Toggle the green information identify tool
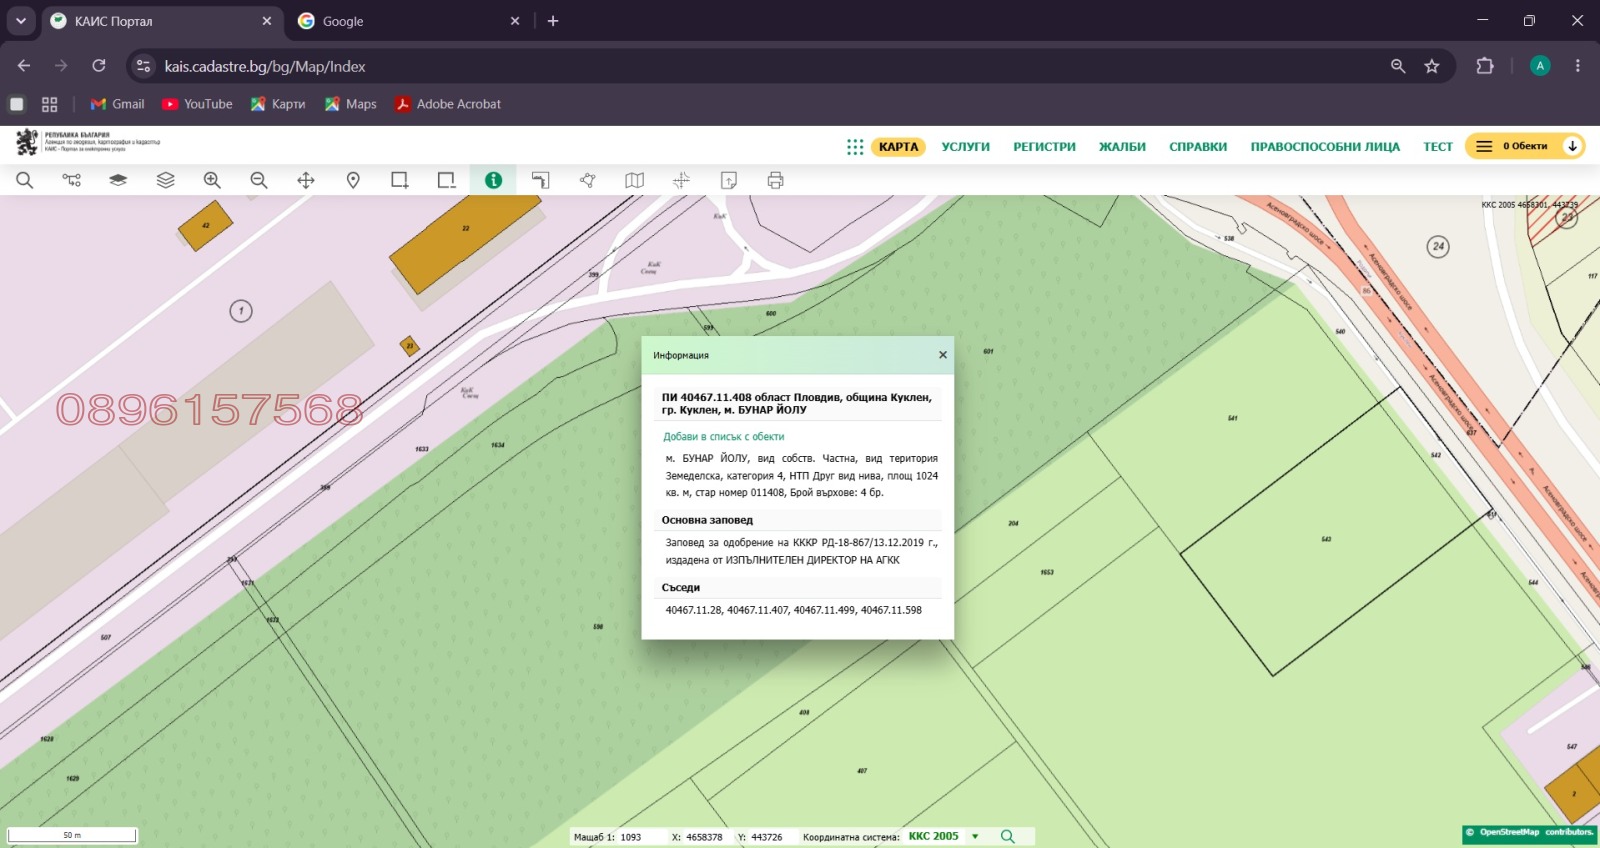Screen dimensions: 1600x848 pyautogui.click(x=493, y=180)
